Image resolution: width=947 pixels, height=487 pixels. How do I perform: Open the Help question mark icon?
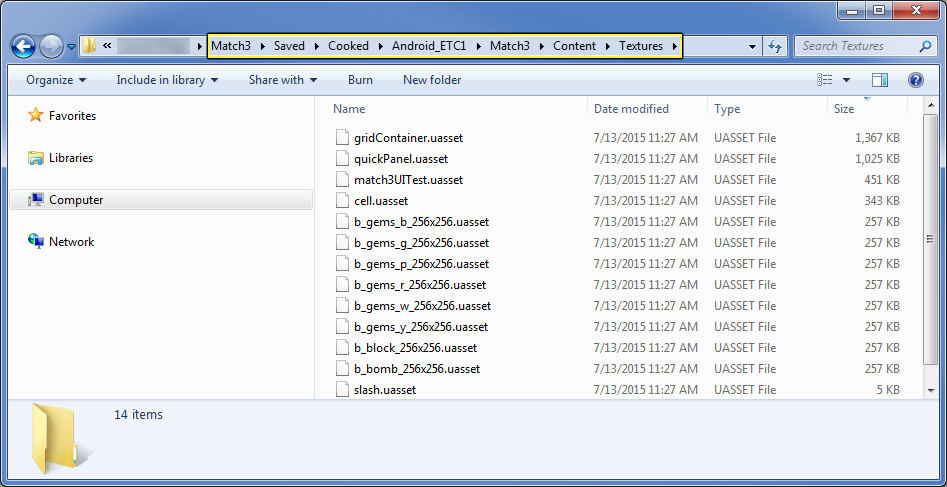[916, 80]
